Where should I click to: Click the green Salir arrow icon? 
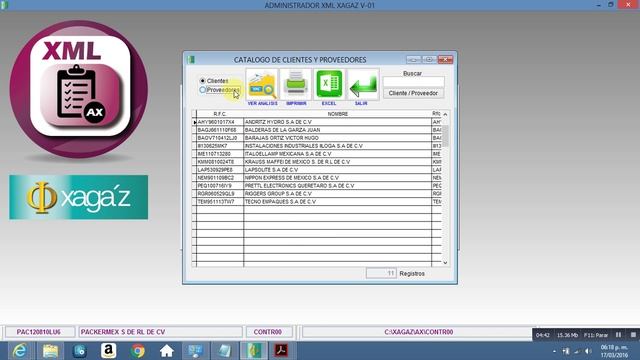click(362, 85)
